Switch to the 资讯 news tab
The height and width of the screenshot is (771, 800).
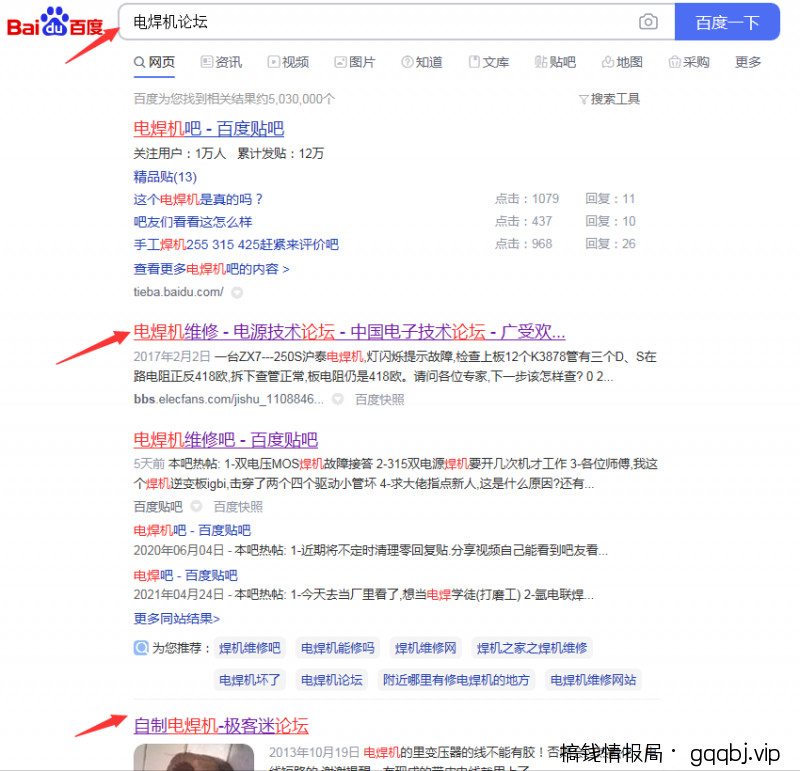click(x=221, y=62)
